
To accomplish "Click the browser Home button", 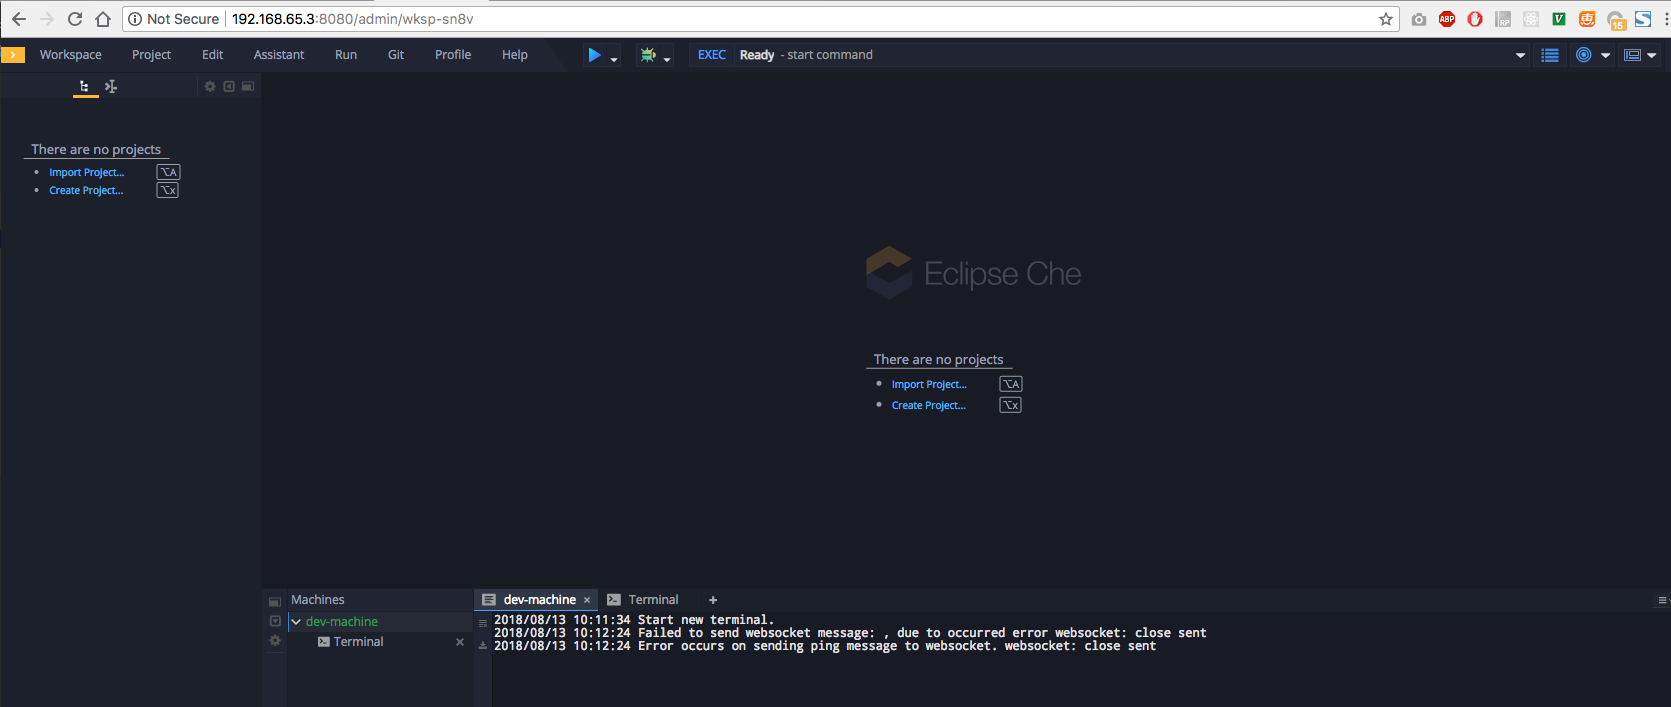I will tap(102, 19).
